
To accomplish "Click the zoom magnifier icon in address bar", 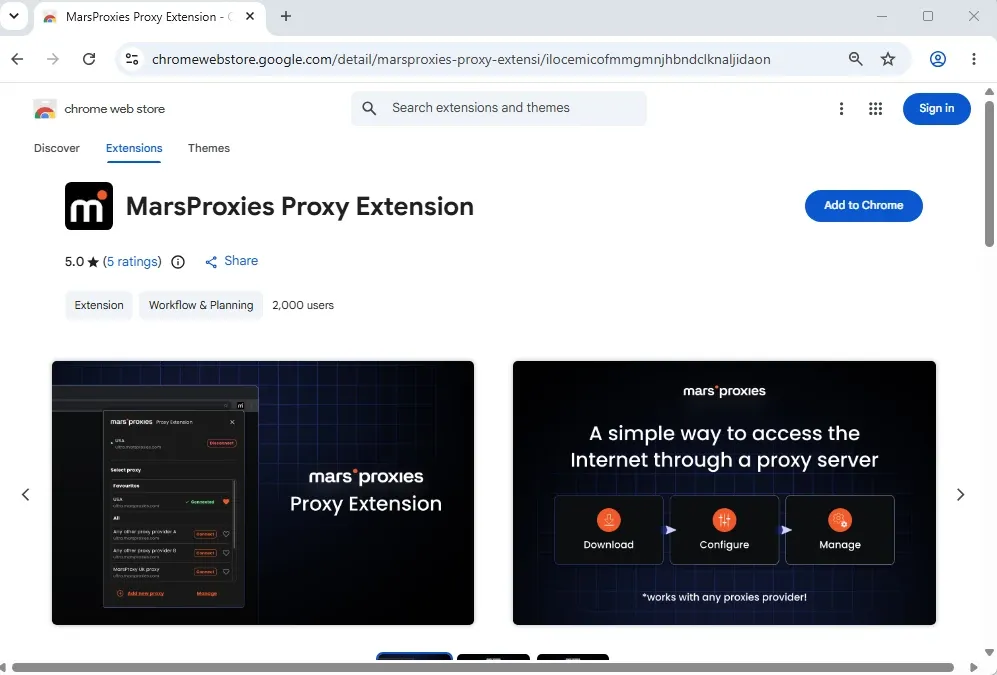I will tap(856, 59).
